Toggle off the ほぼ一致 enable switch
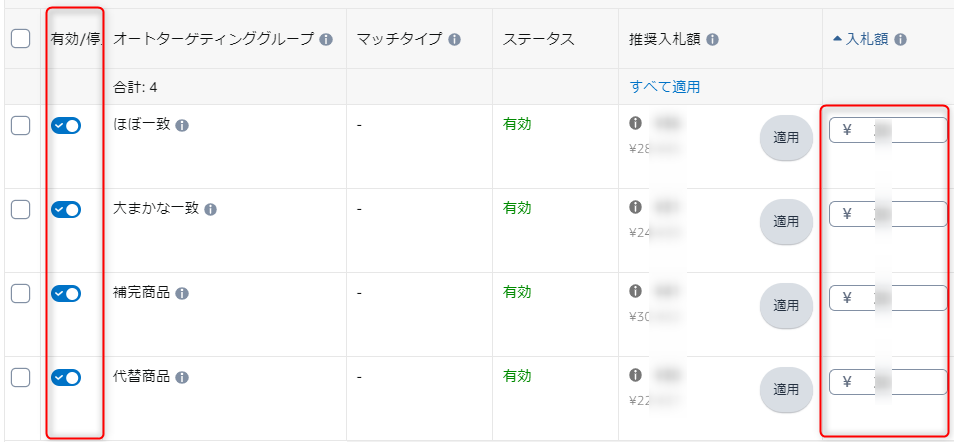This screenshot has height=442, width=954. (x=66, y=125)
